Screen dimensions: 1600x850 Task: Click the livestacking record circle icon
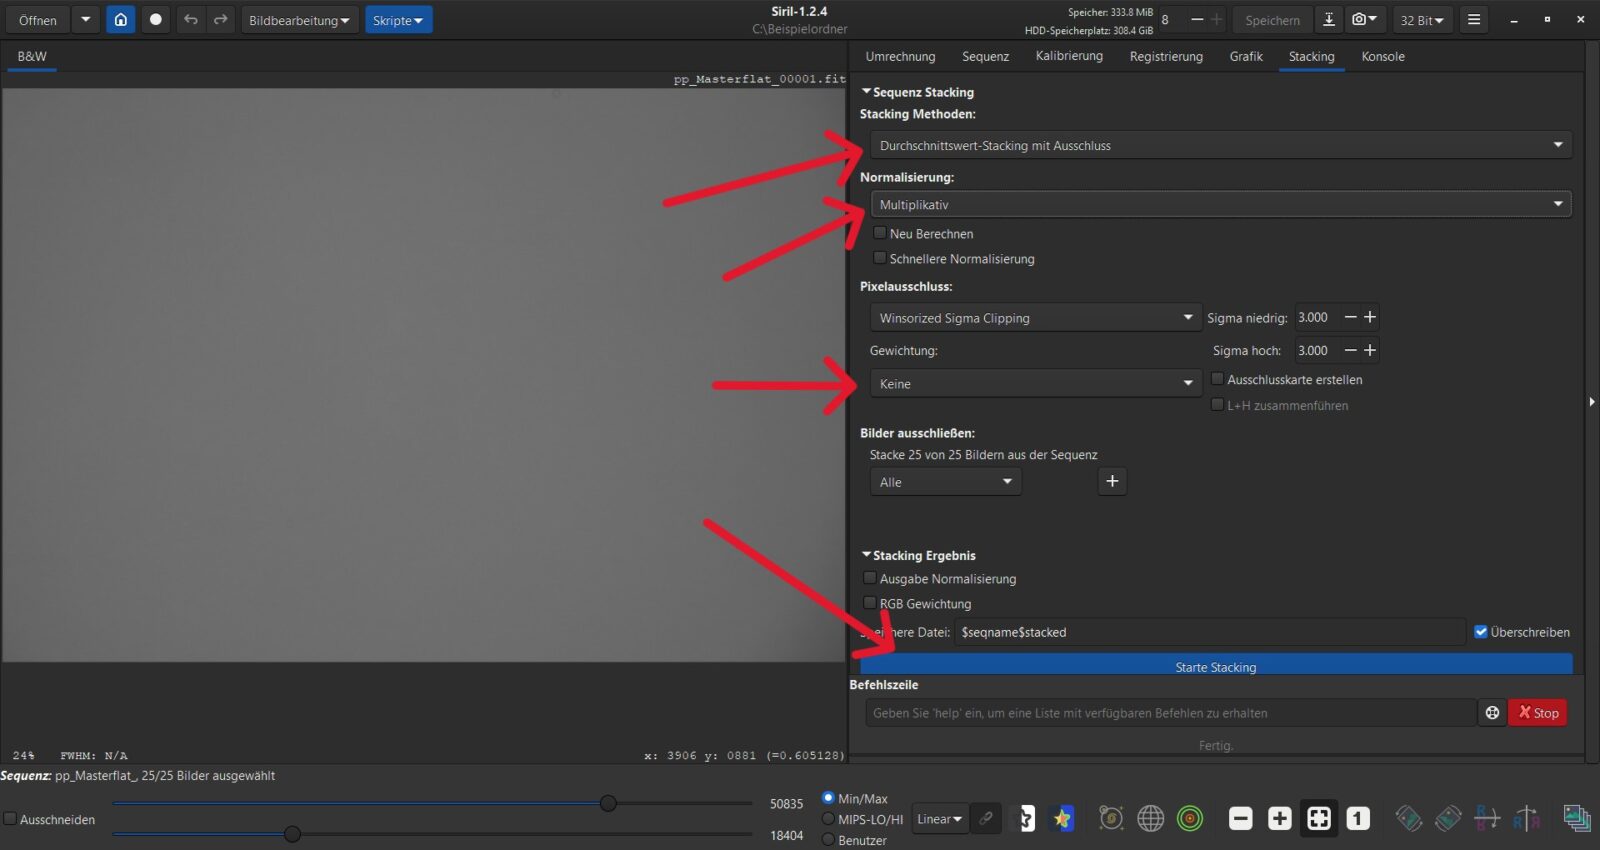point(156,20)
